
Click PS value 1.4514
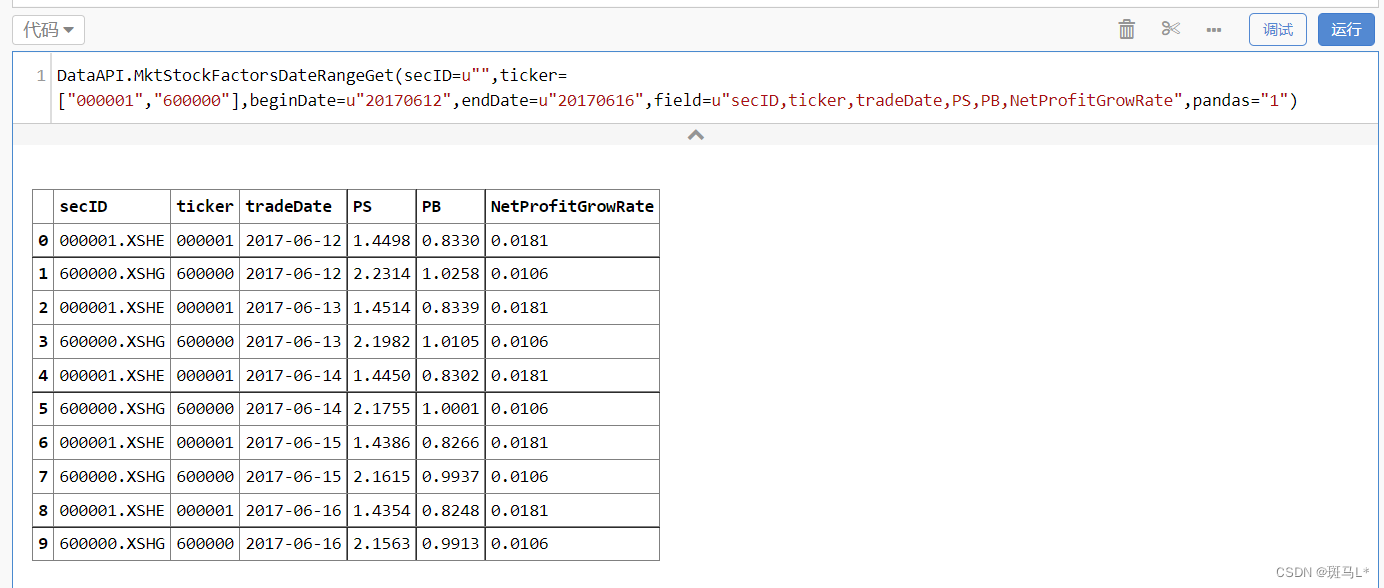[x=382, y=308]
